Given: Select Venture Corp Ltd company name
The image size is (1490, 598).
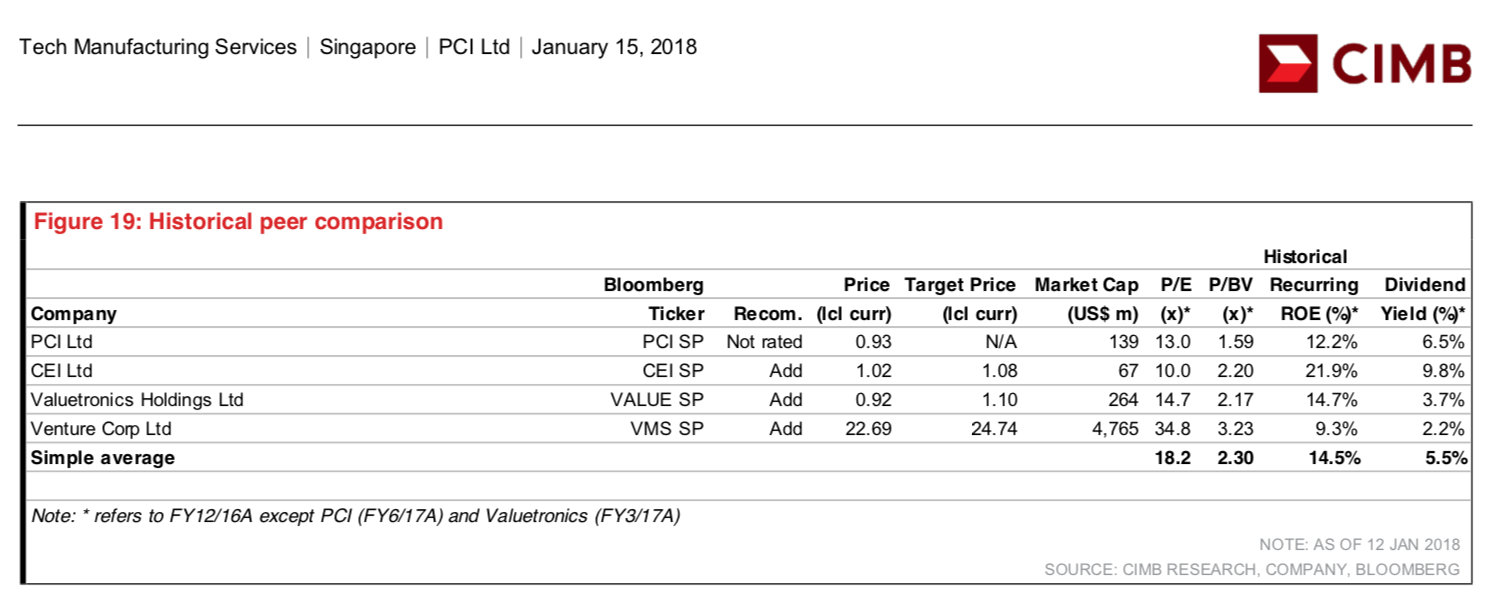Looking at the screenshot, I should [102, 429].
